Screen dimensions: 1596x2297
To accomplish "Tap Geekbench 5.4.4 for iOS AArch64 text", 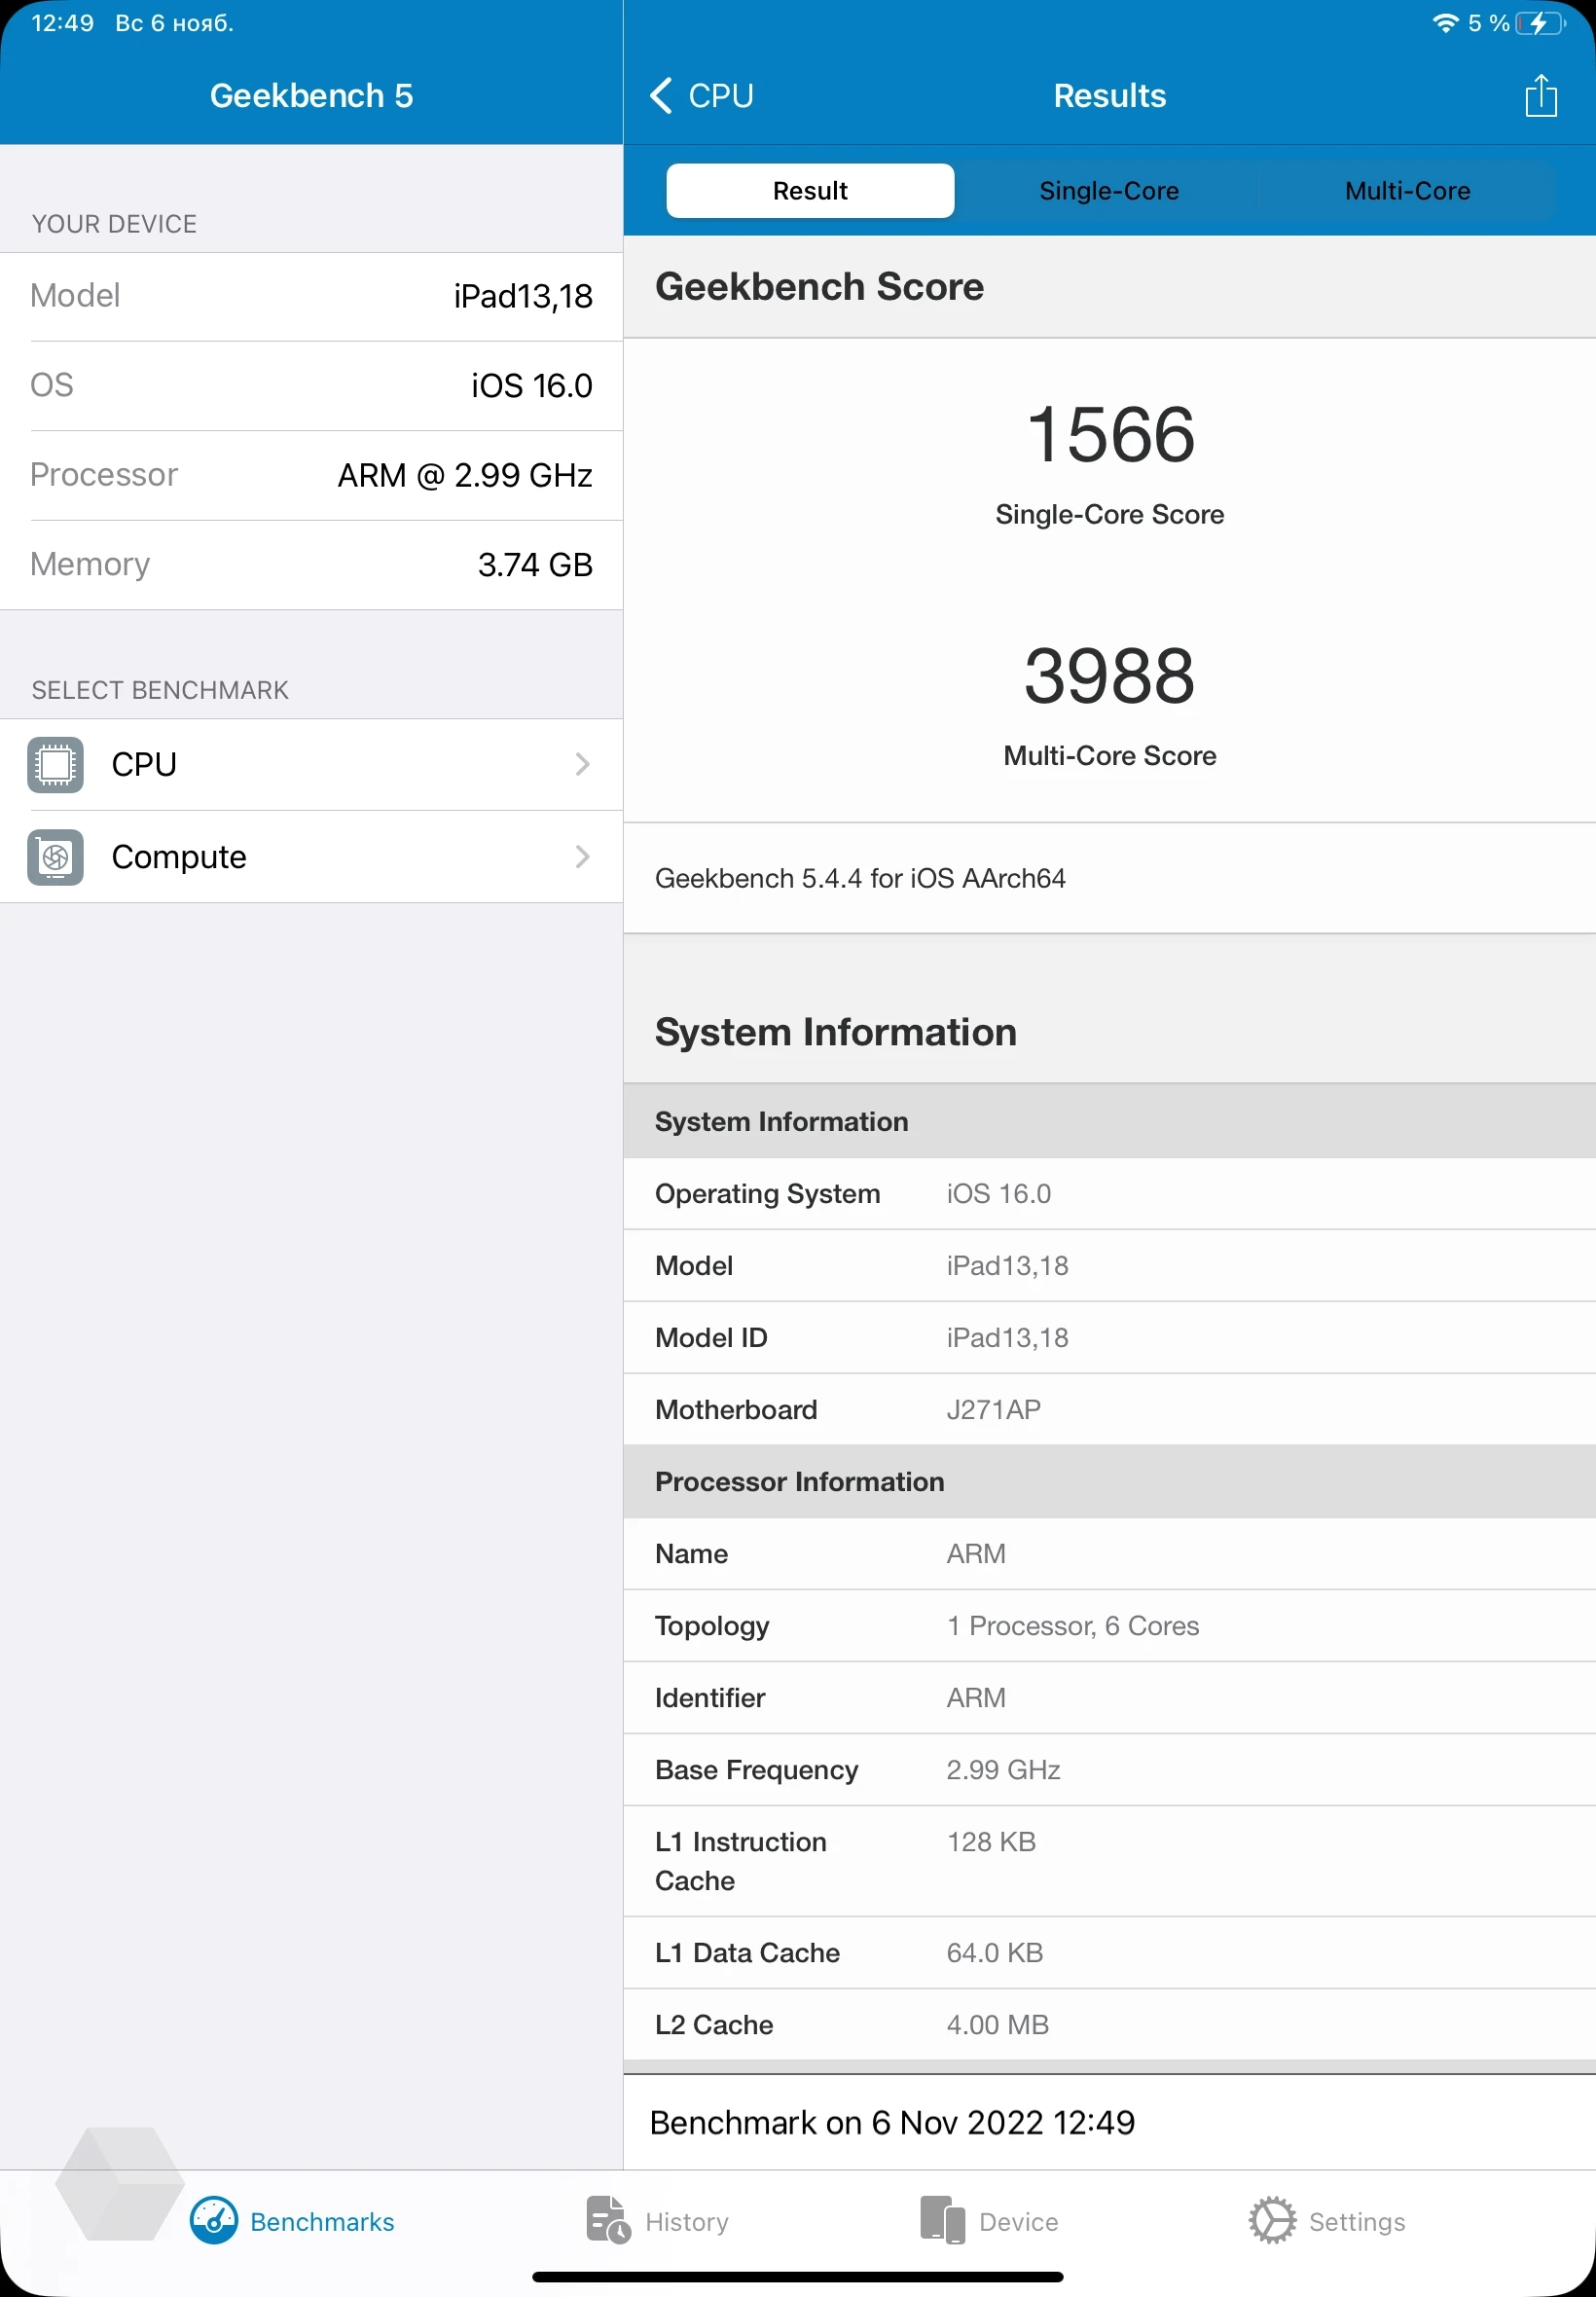I will tap(860, 879).
